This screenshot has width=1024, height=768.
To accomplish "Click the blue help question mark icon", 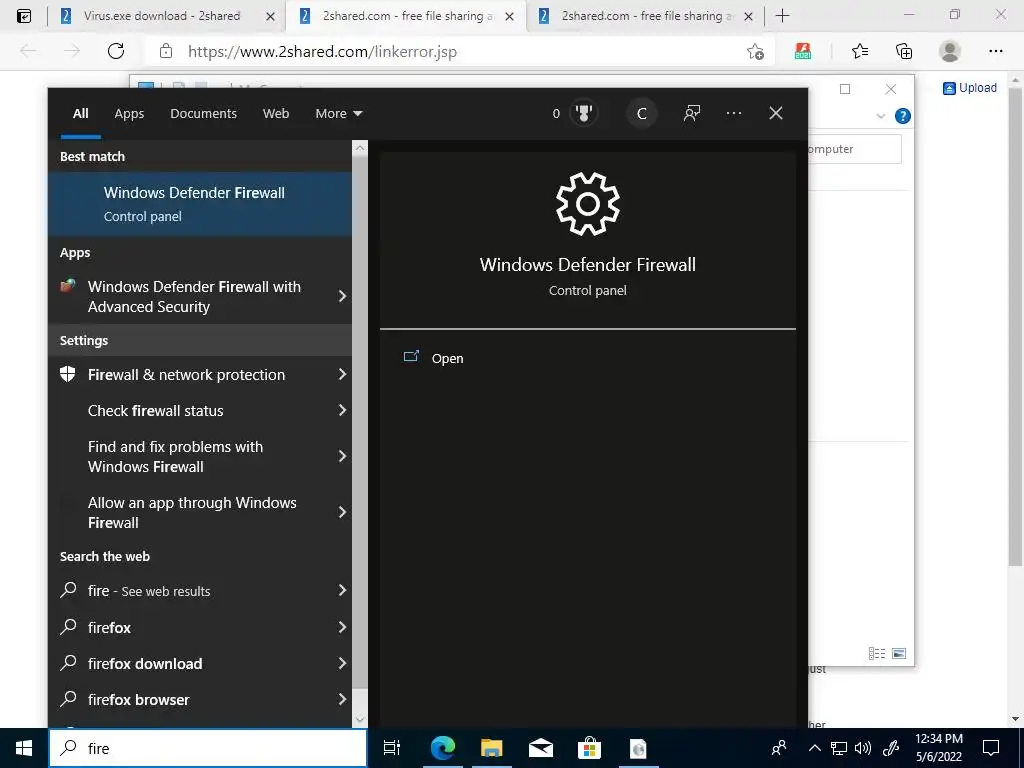I will (x=903, y=116).
